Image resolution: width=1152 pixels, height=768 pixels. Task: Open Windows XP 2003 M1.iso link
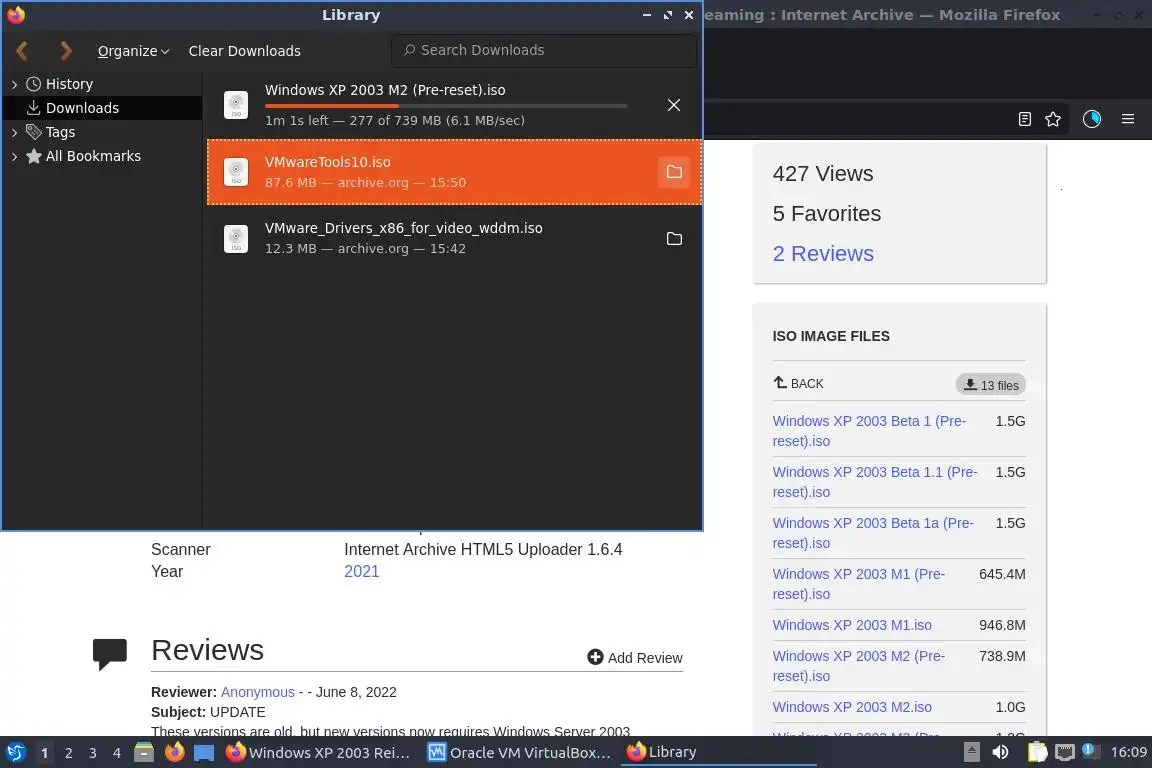852,625
